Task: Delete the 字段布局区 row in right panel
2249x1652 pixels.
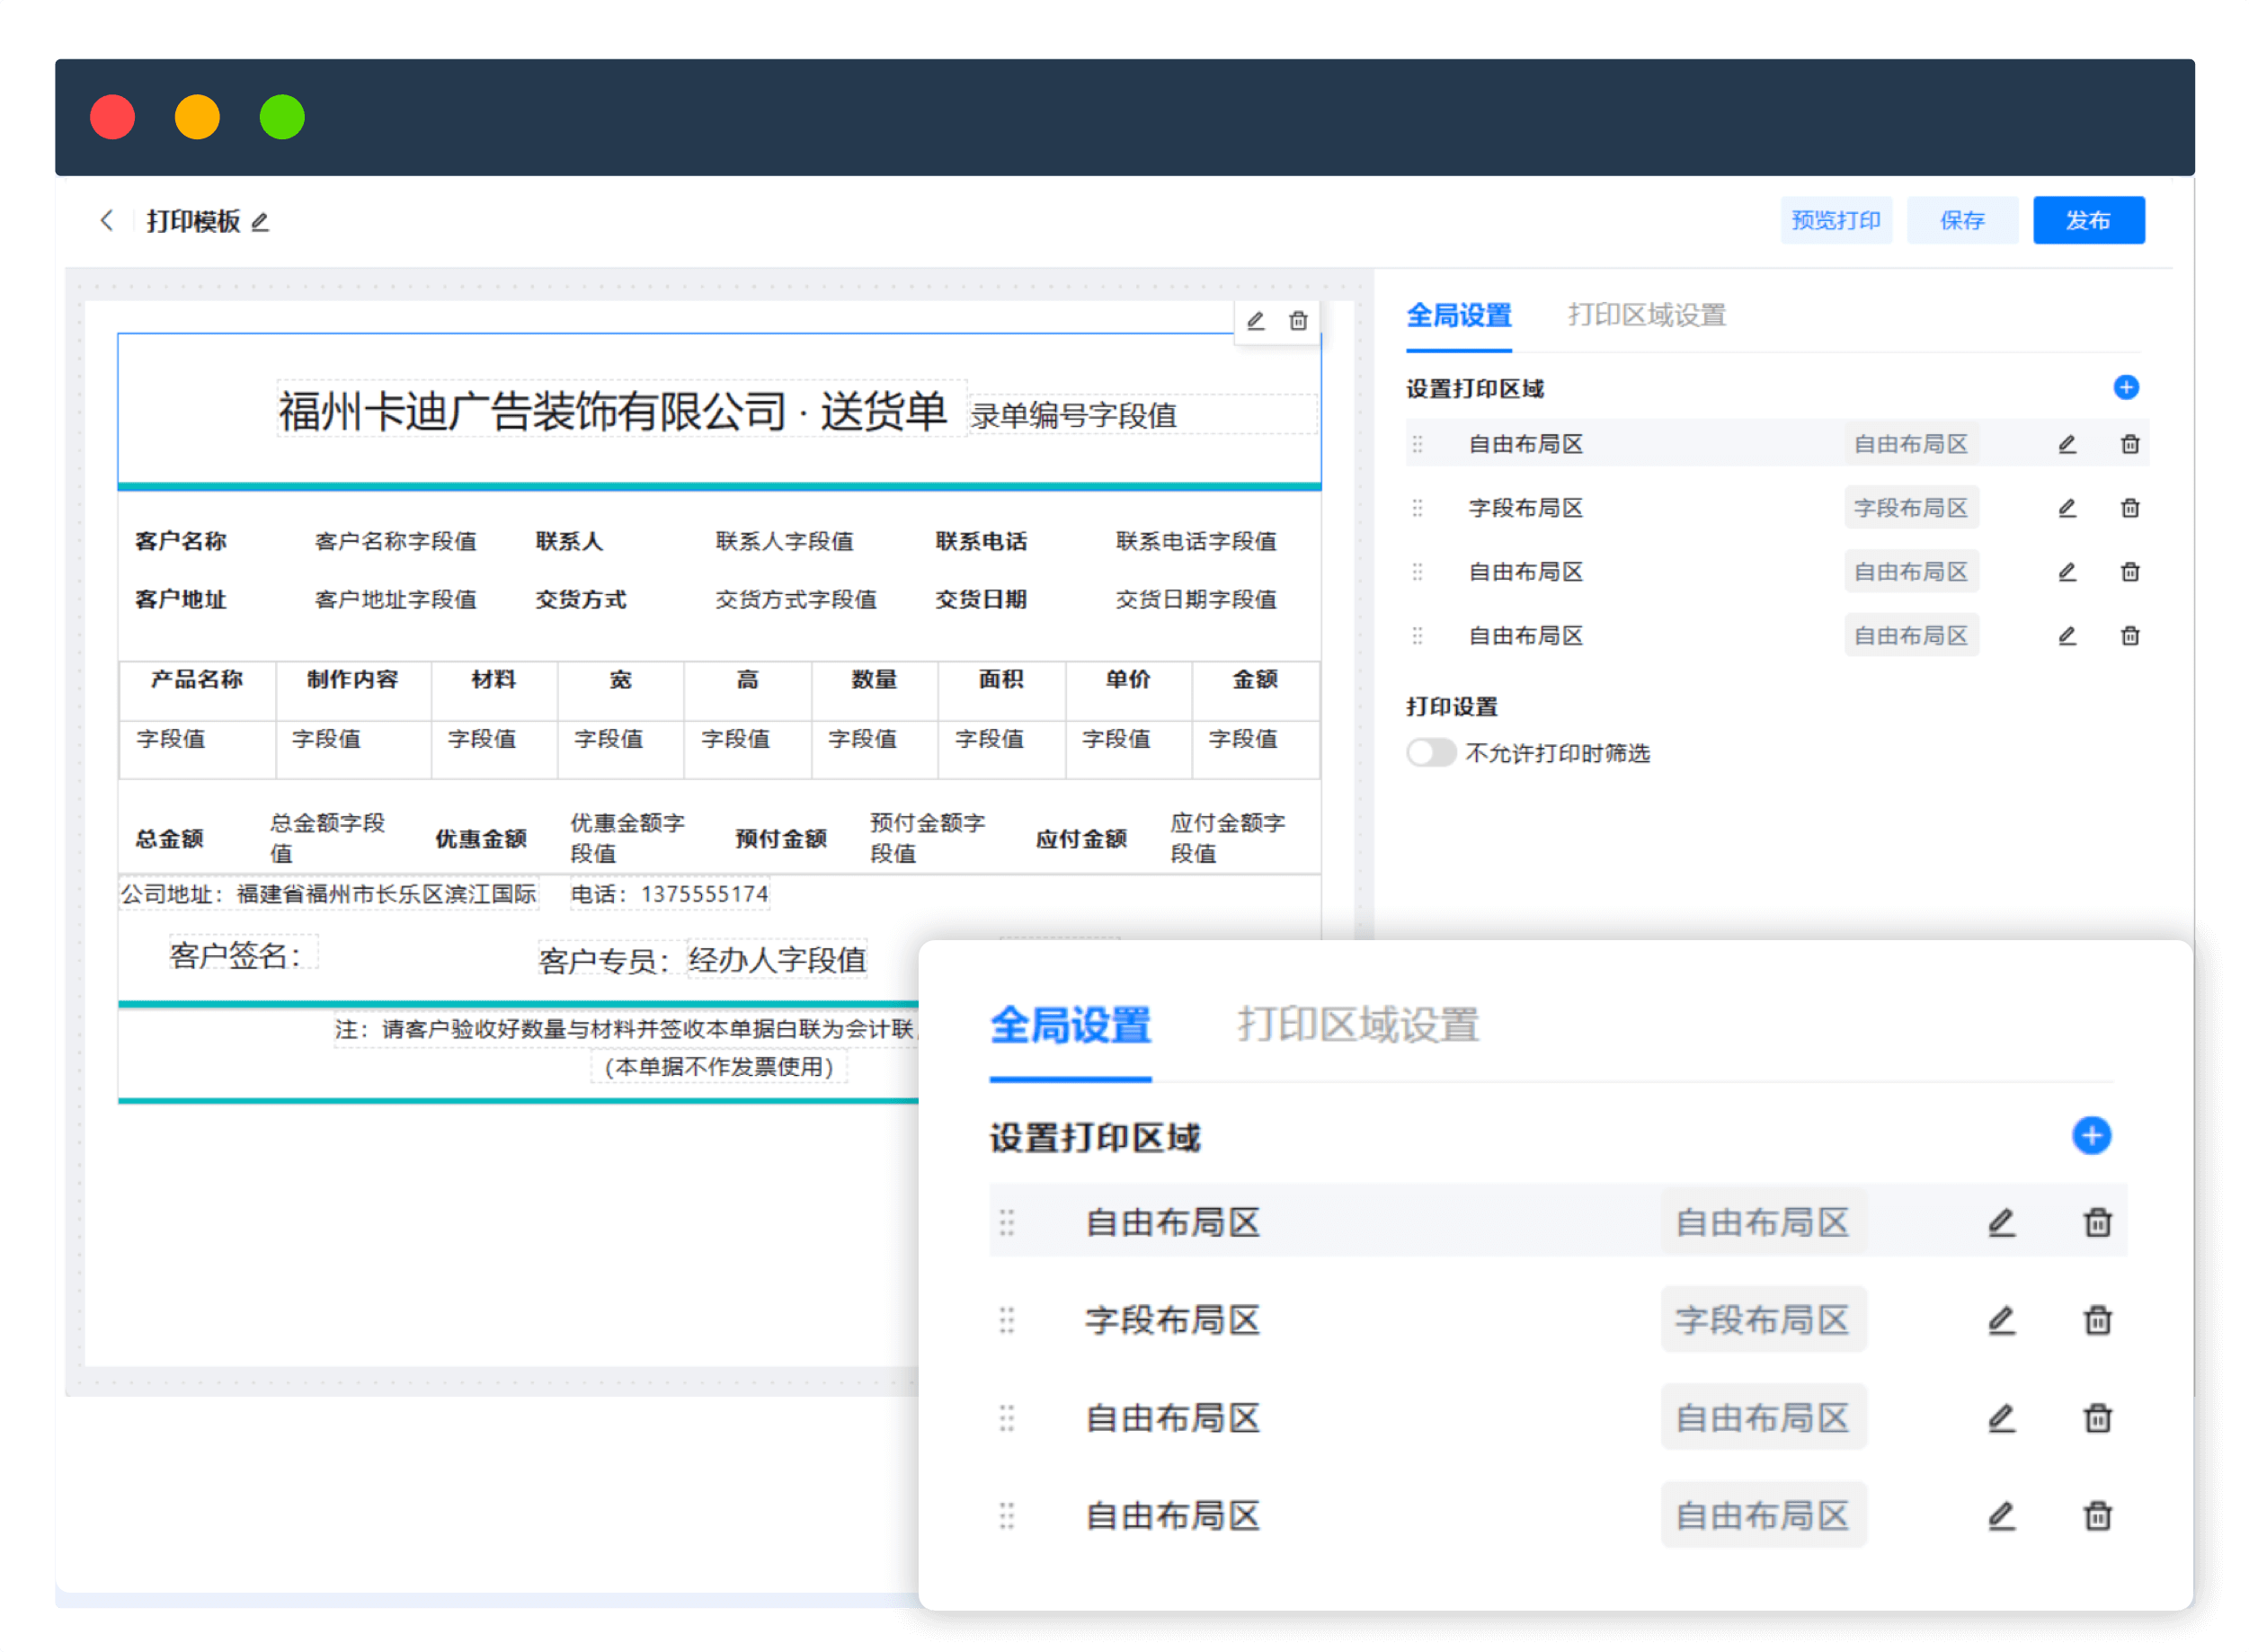Action: click(x=2130, y=507)
